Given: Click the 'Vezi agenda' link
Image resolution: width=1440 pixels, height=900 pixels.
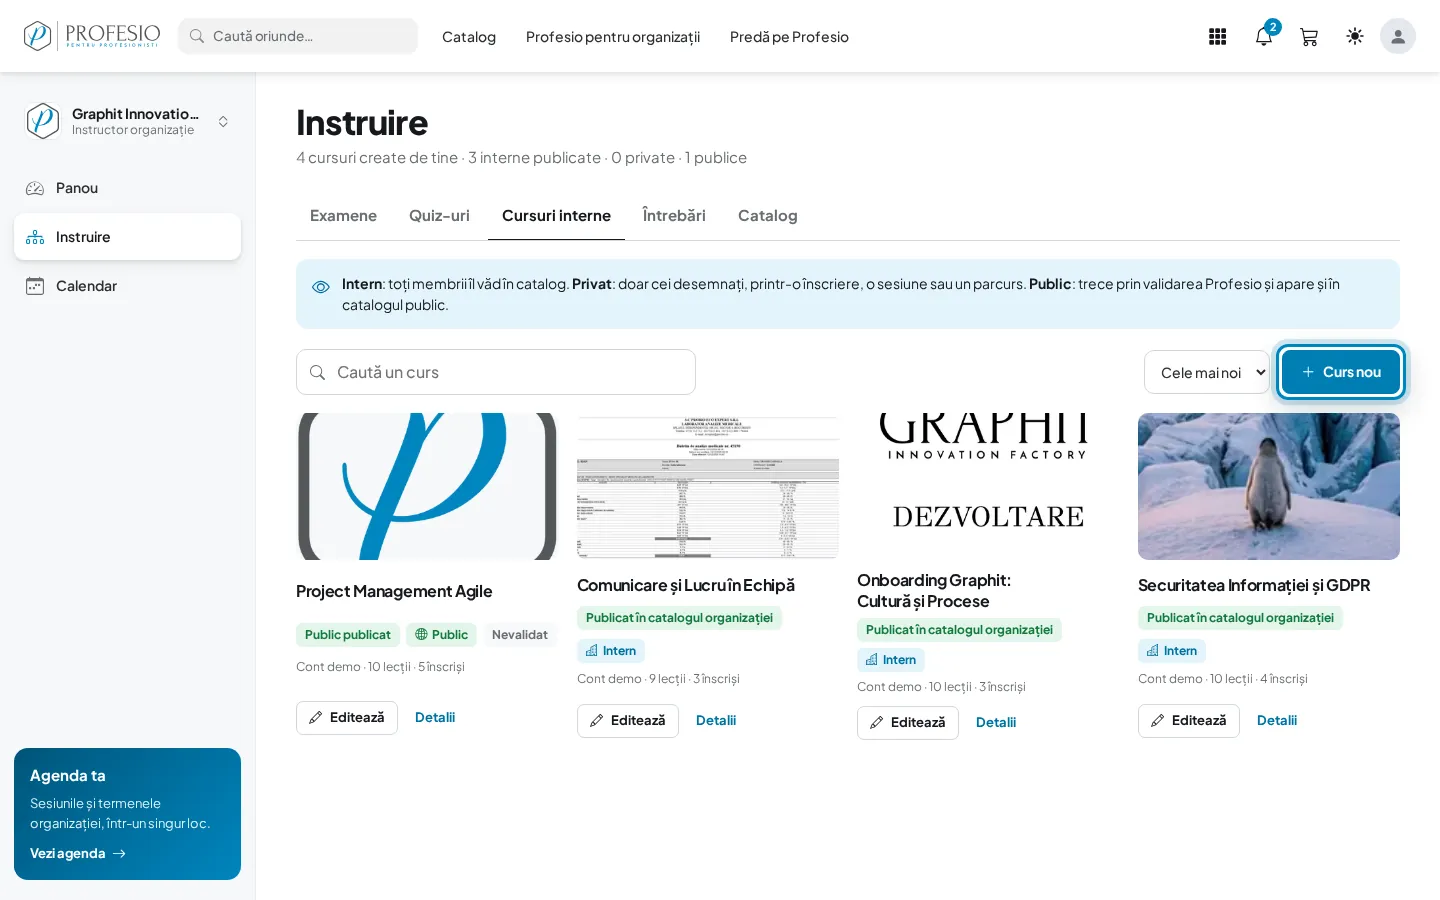Looking at the screenshot, I should tap(78, 853).
